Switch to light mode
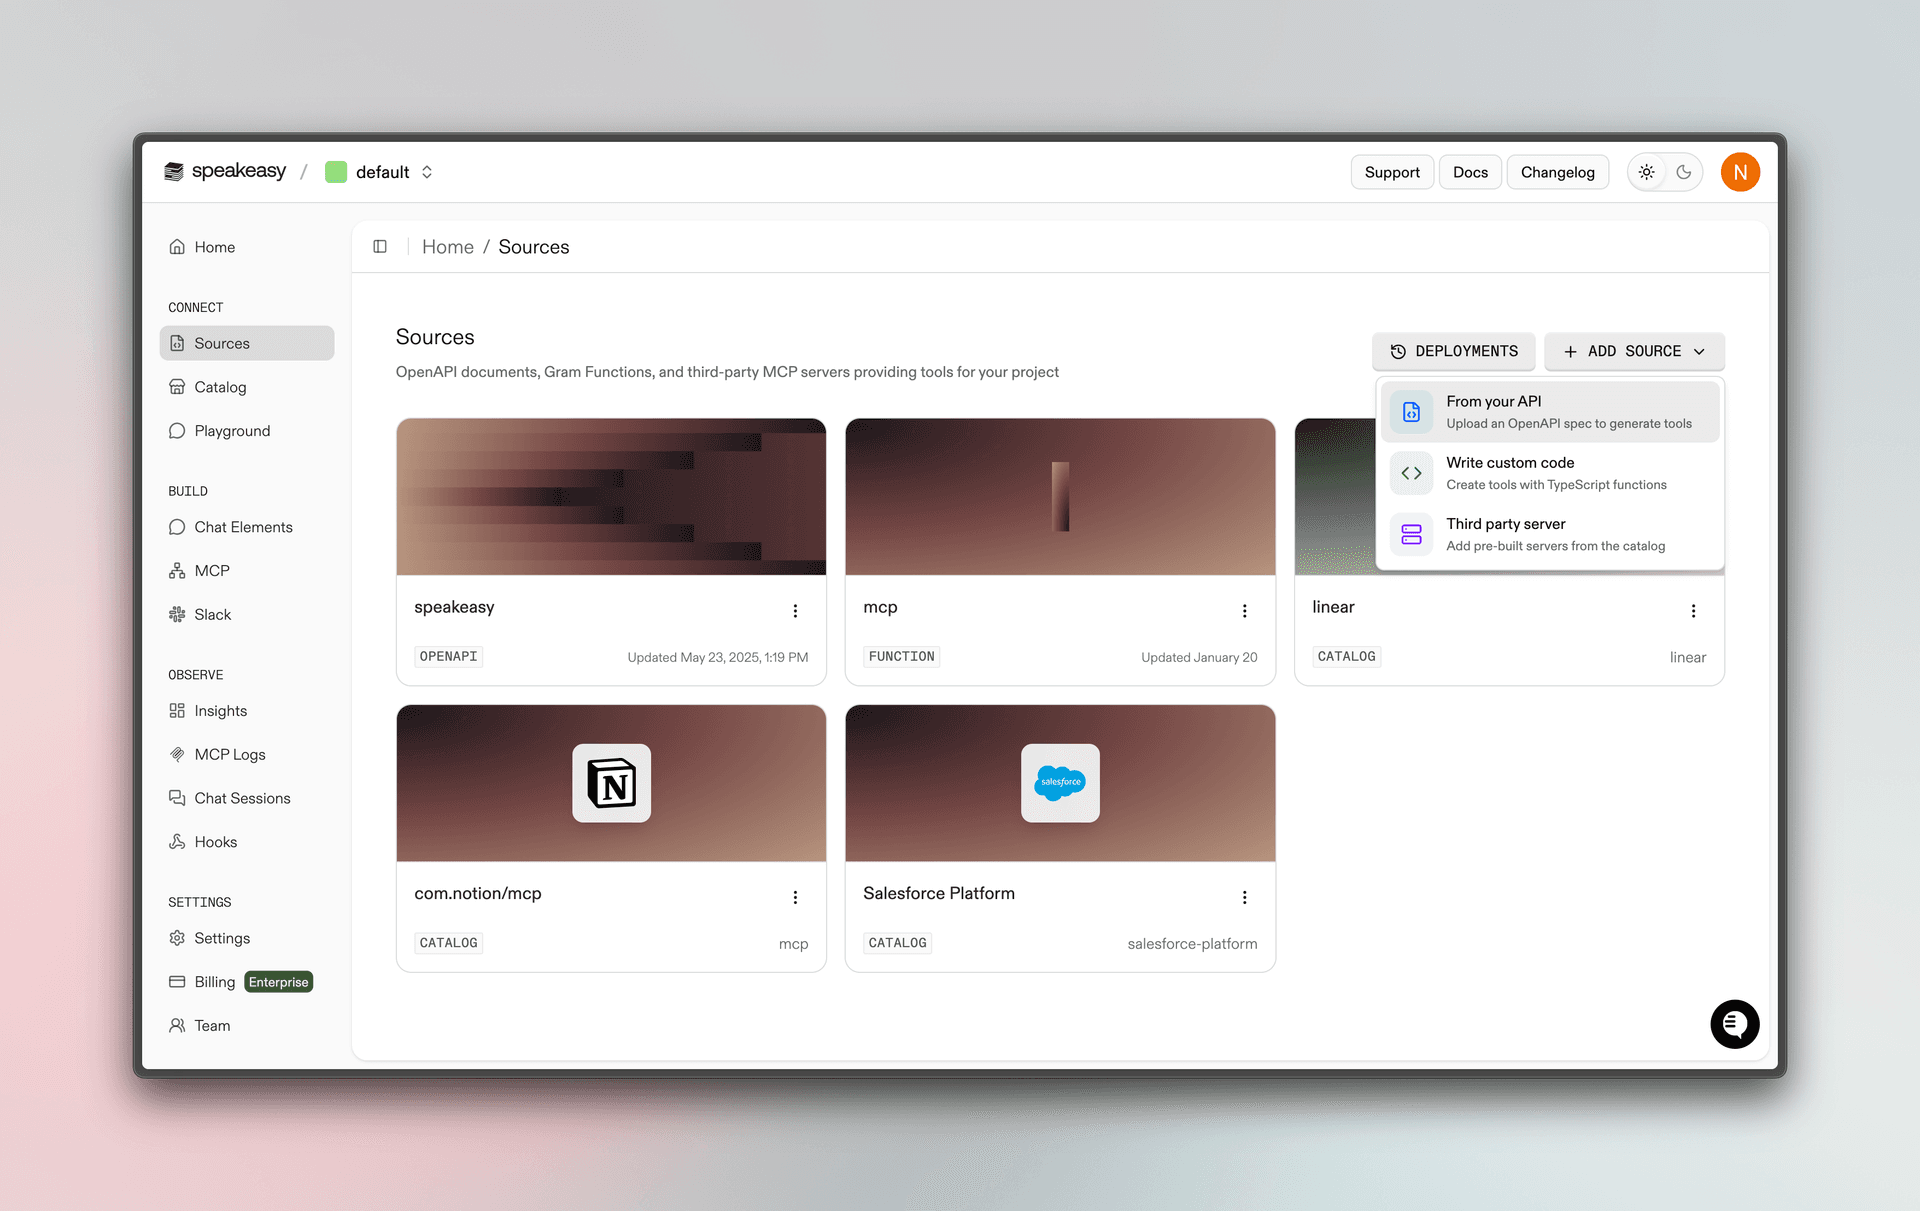Screen dimensions: 1920x1211 (1646, 171)
